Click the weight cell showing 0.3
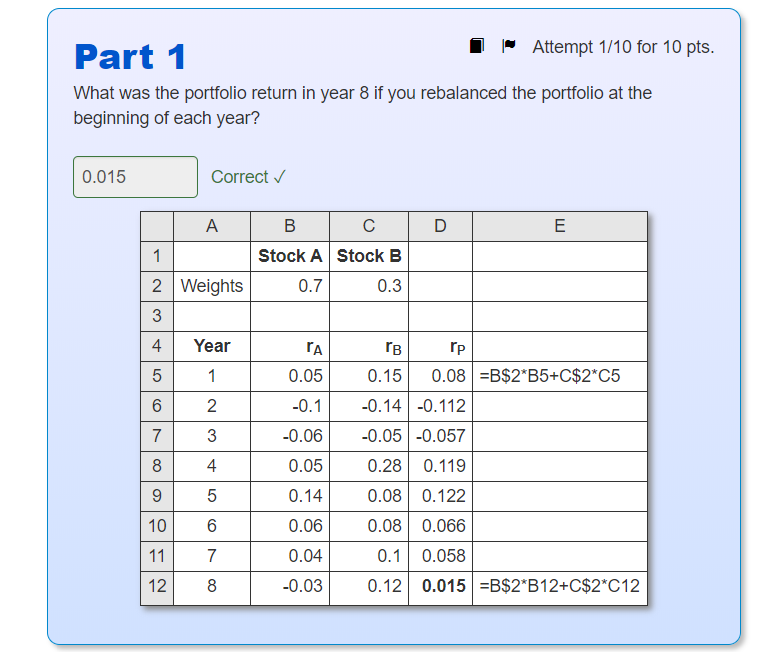 (x=369, y=286)
